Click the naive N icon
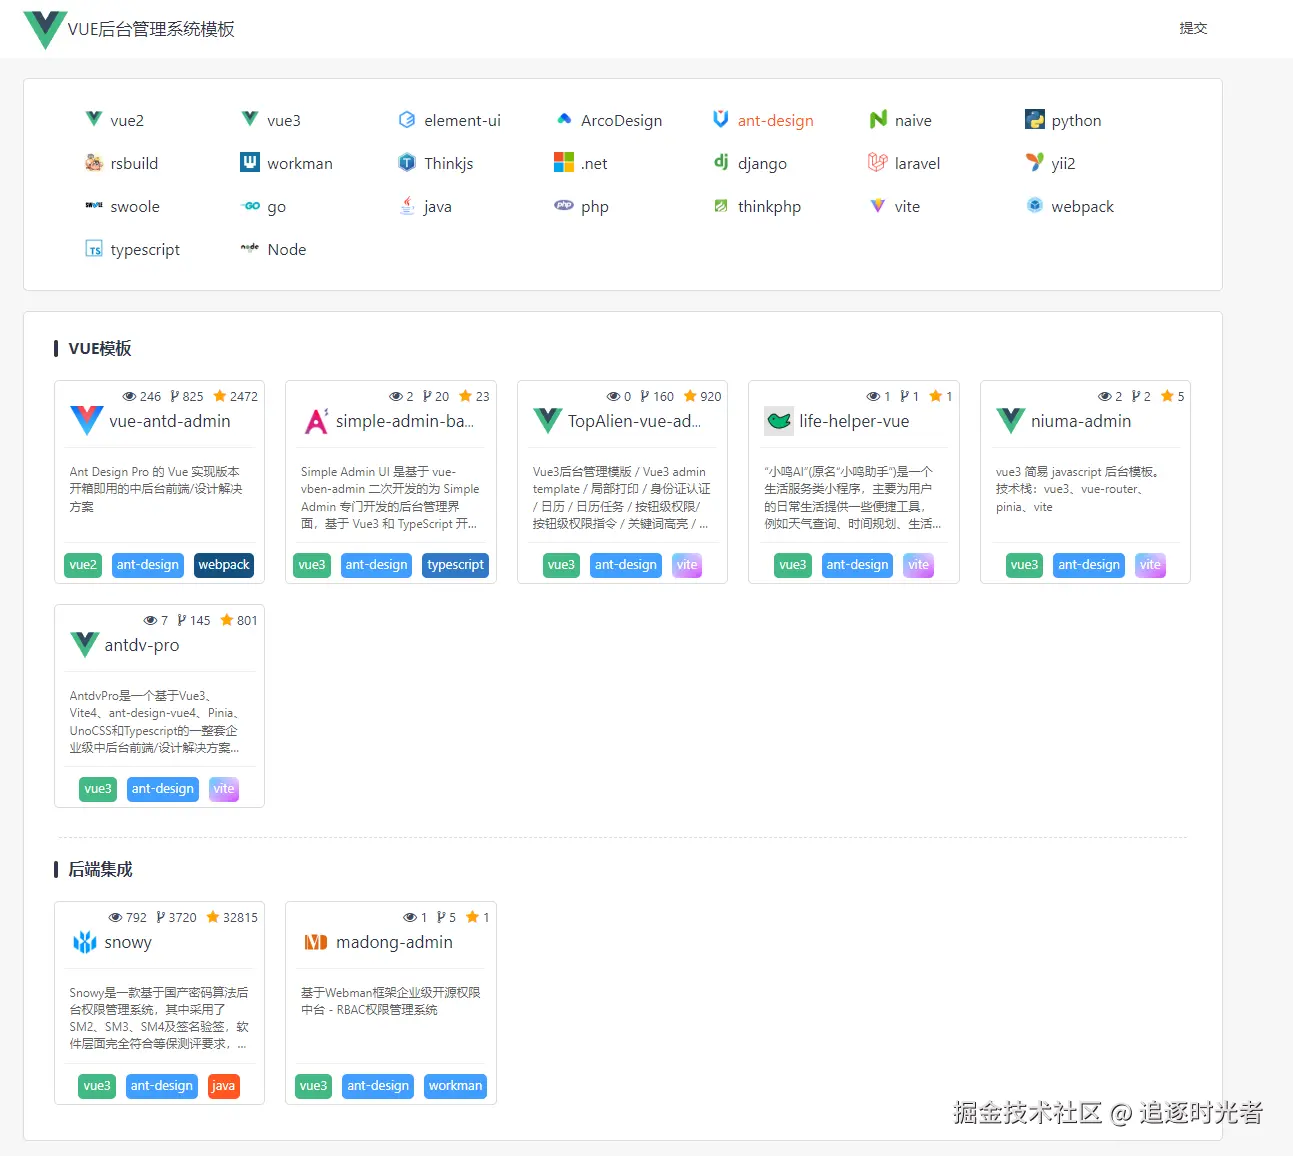Image resolution: width=1293 pixels, height=1156 pixels. click(x=878, y=120)
